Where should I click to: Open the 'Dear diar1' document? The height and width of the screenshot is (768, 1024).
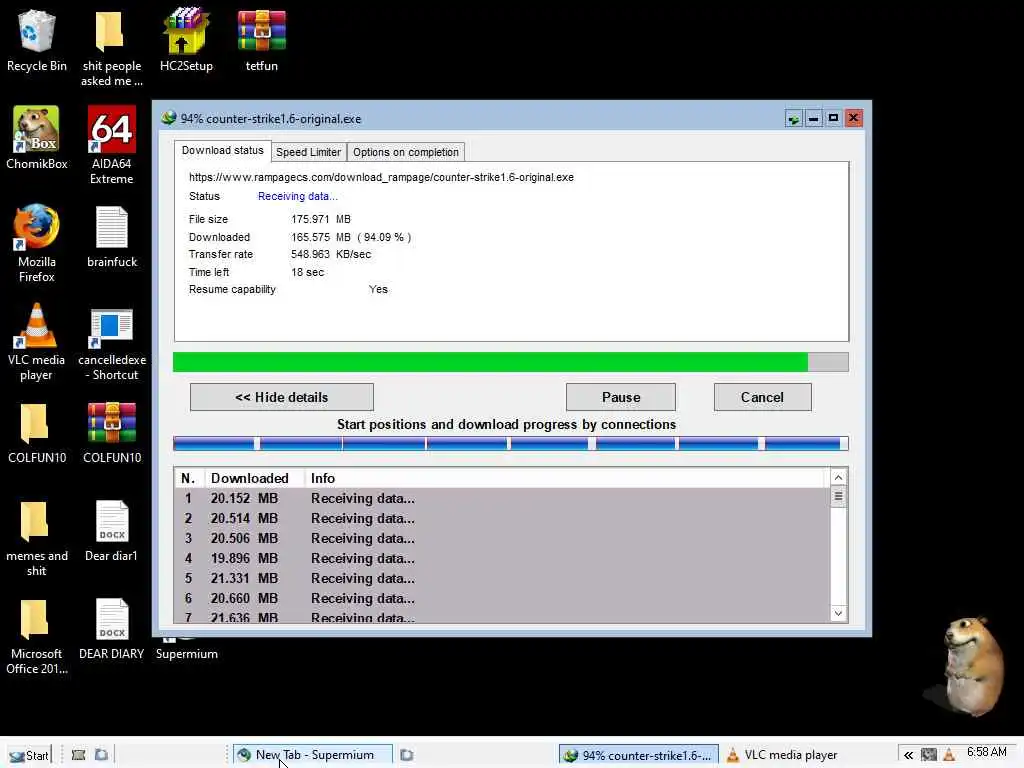112,531
